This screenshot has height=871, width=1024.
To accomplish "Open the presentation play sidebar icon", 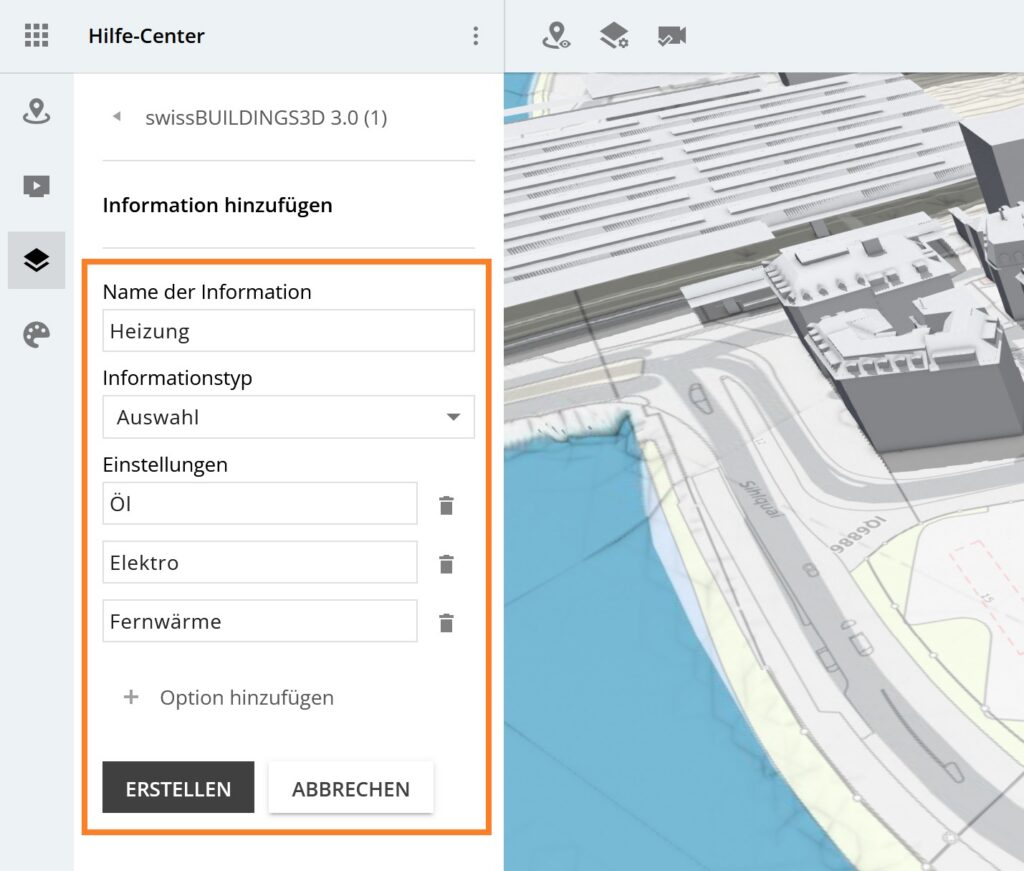I will 36,186.
